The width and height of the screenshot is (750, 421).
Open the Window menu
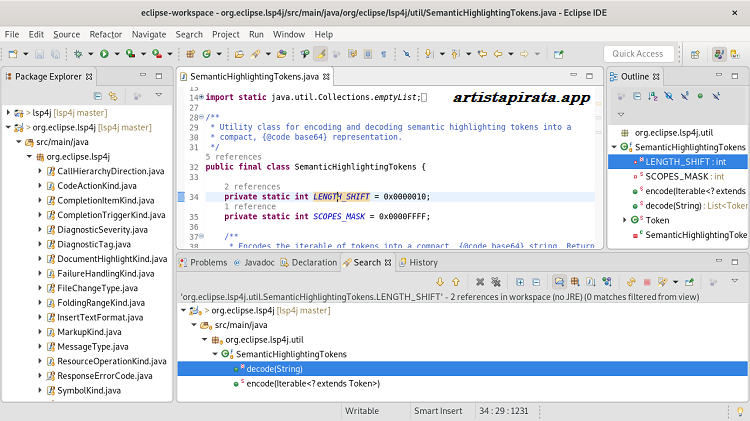(289, 34)
